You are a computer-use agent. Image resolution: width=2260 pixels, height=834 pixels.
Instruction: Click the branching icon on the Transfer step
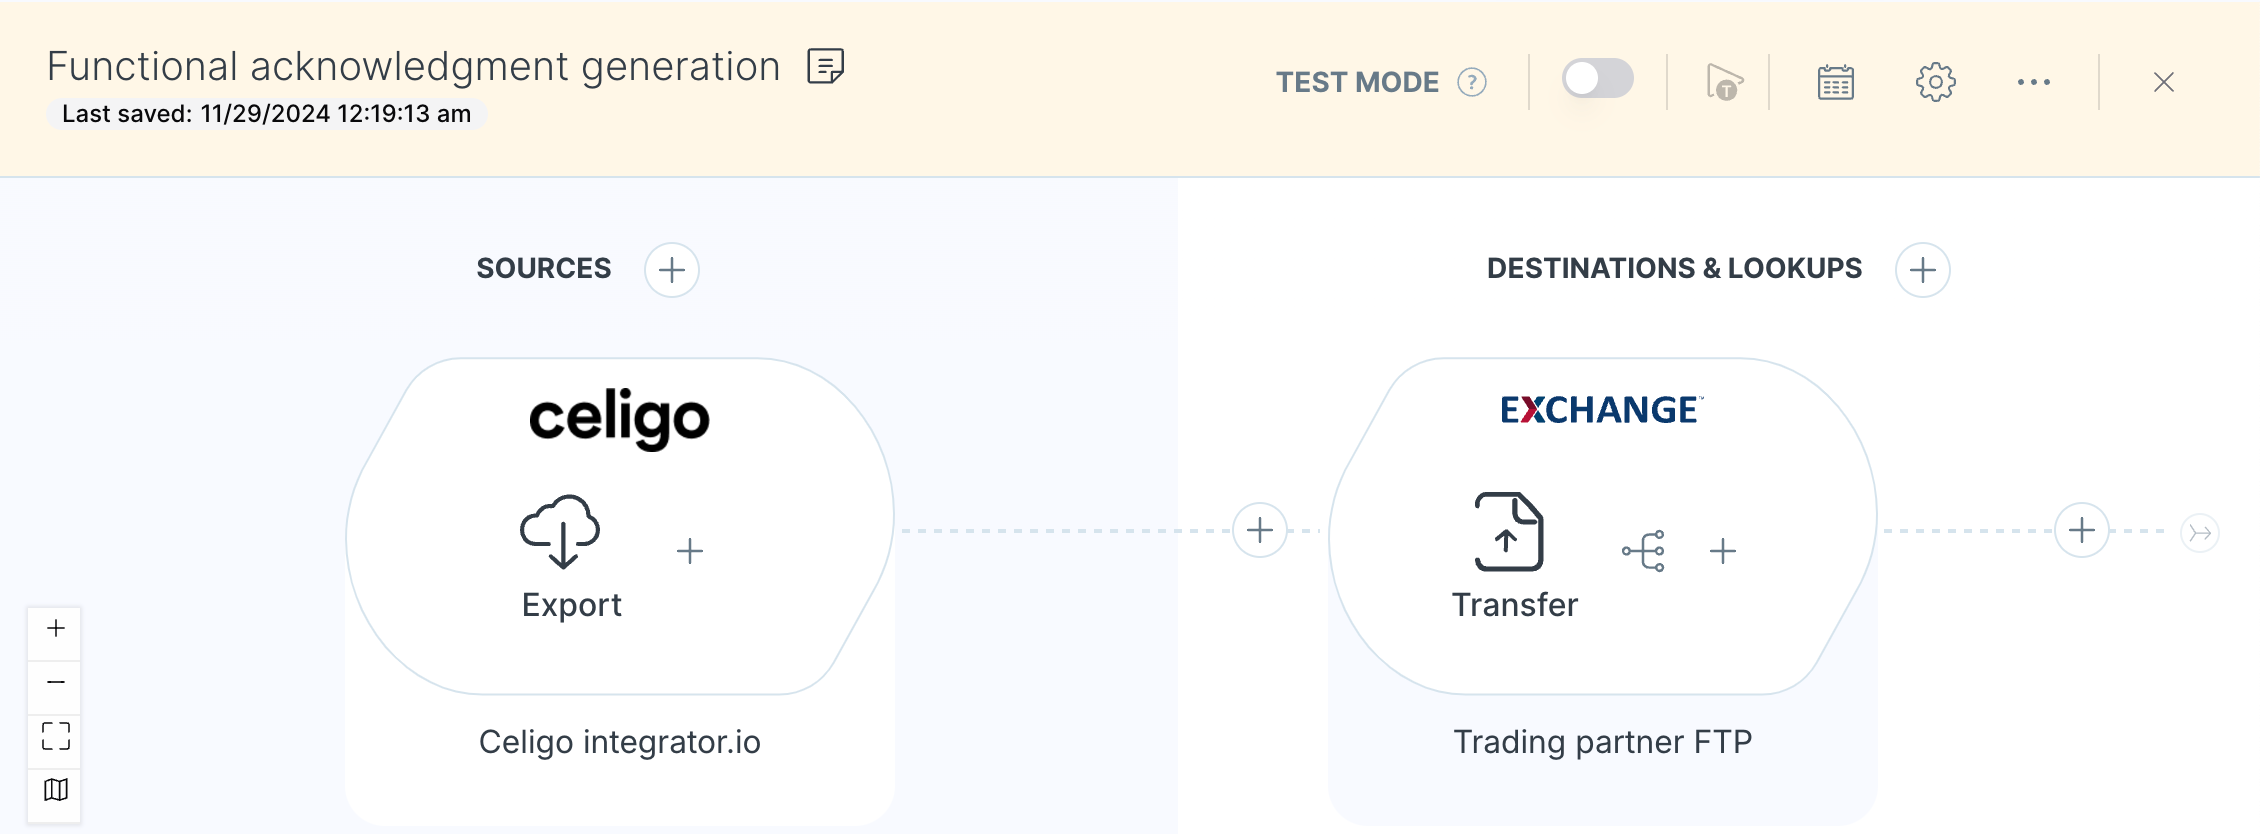click(1643, 550)
